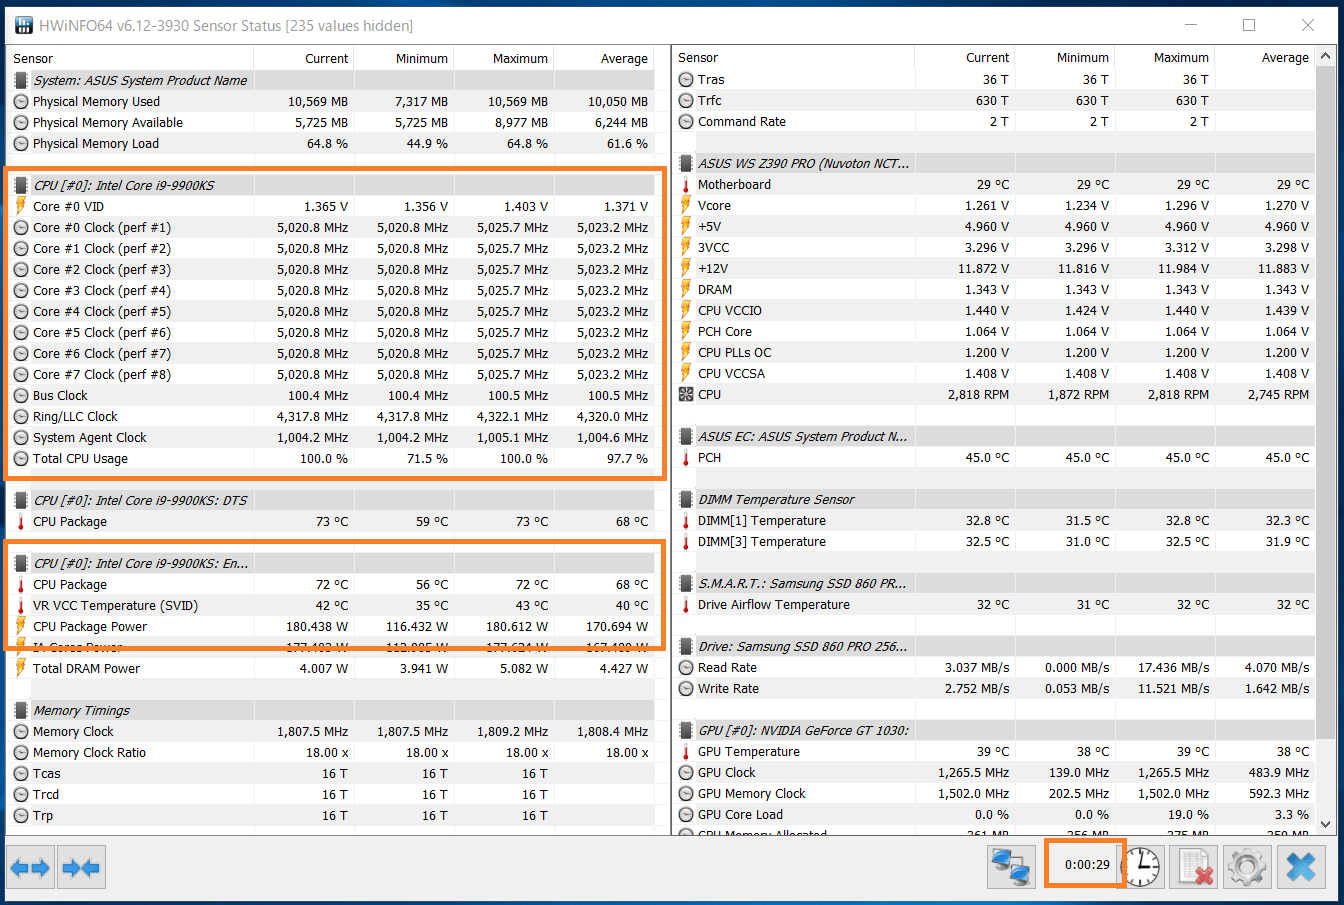The height and width of the screenshot is (905, 1344).
Task: Click the scrollbar up arrow in the right panel
Action: coord(1326,57)
